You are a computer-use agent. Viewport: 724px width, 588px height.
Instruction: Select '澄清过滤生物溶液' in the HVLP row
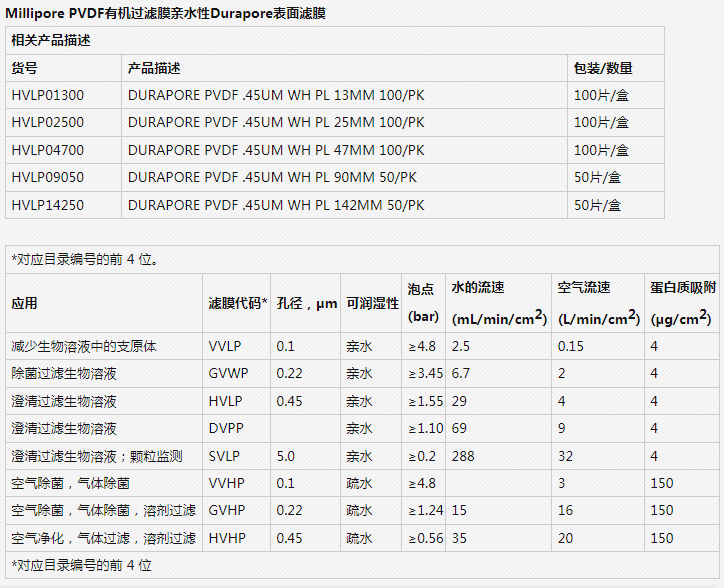pos(64,401)
